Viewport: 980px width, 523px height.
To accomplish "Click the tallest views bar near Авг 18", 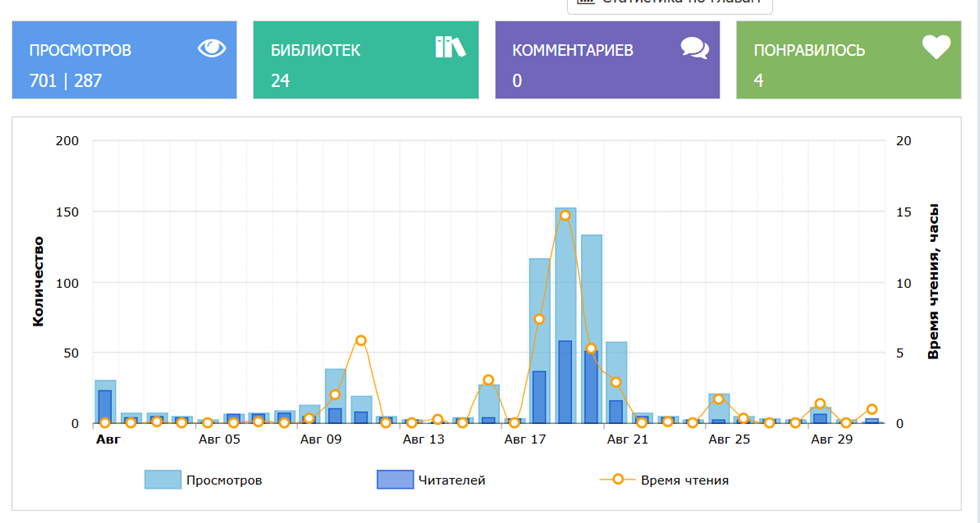I will coord(565,316).
